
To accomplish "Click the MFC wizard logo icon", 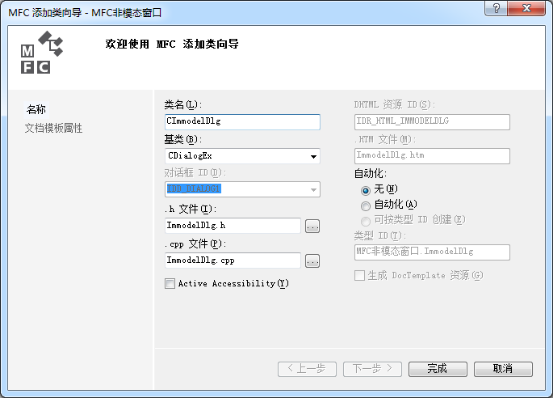I will (x=41, y=52).
